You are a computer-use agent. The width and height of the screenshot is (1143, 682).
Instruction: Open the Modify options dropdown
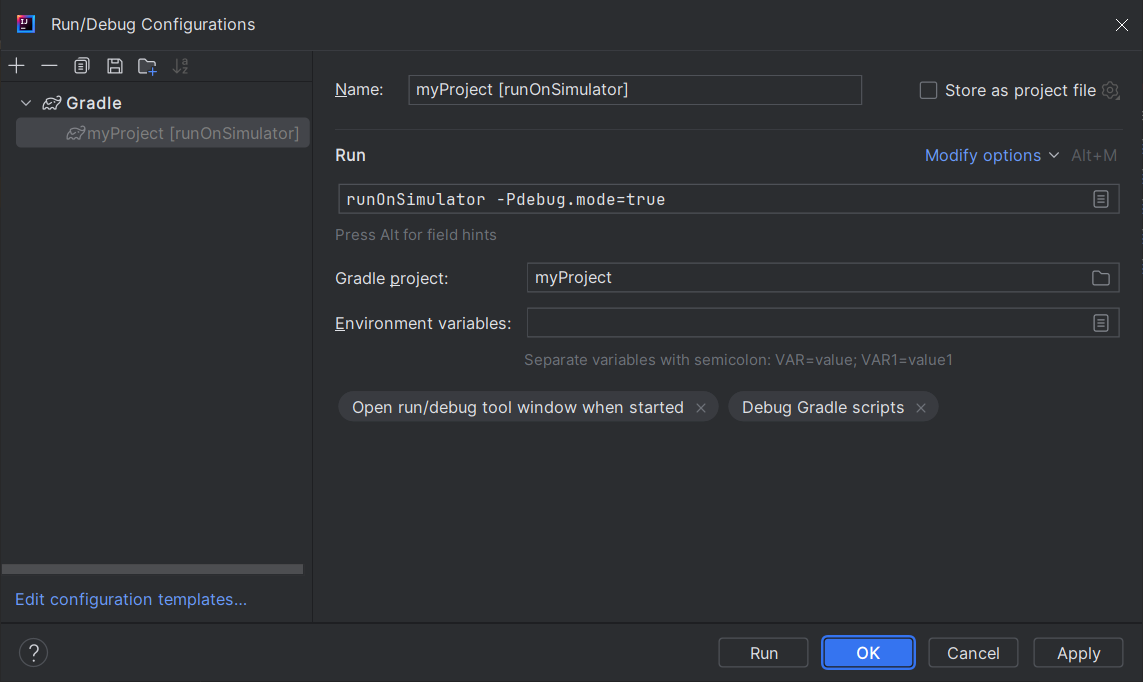[991, 155]
